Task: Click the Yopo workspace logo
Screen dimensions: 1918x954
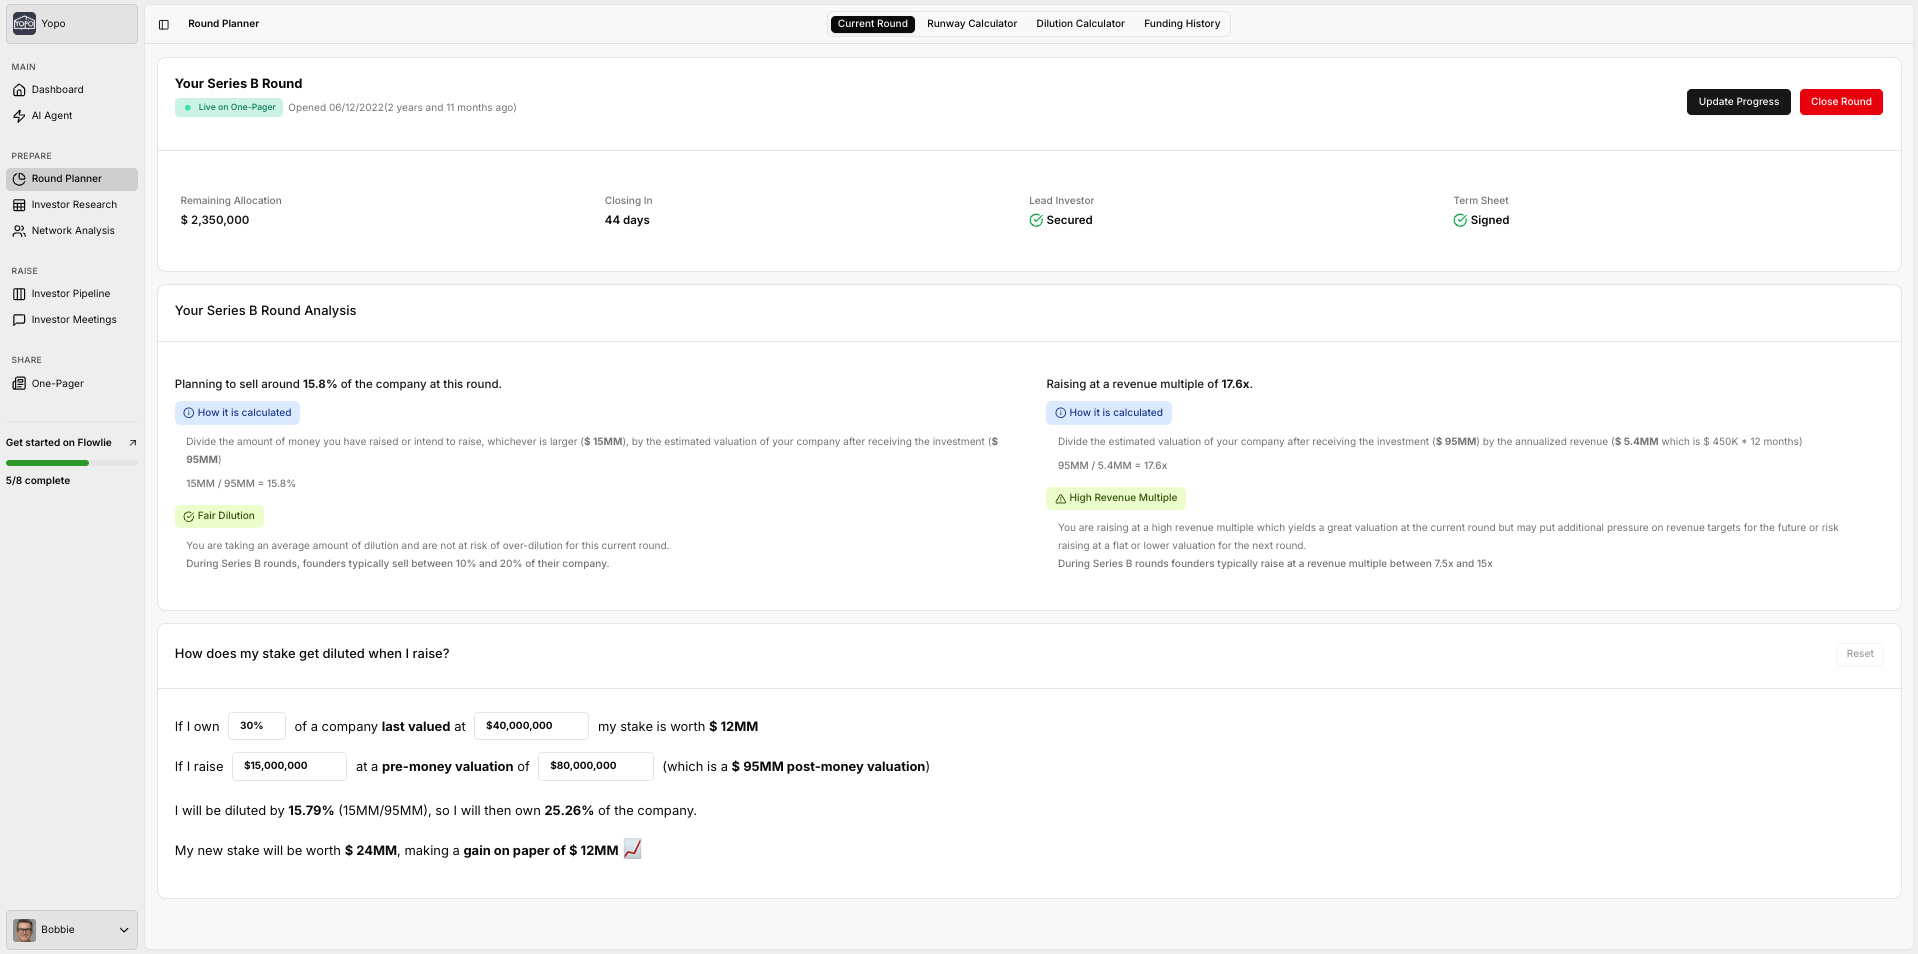Action: click(25, 24)
